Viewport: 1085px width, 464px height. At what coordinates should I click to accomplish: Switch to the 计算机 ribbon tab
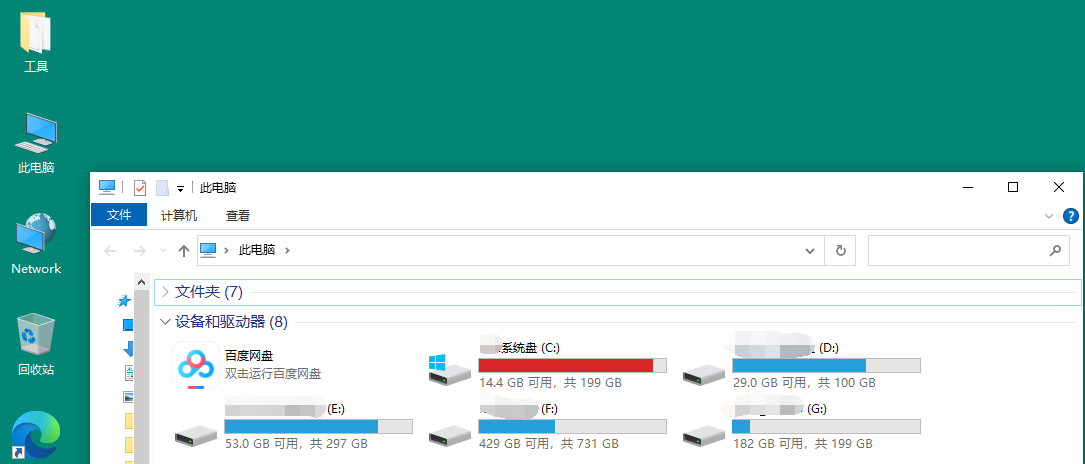(x=179, y=215)
